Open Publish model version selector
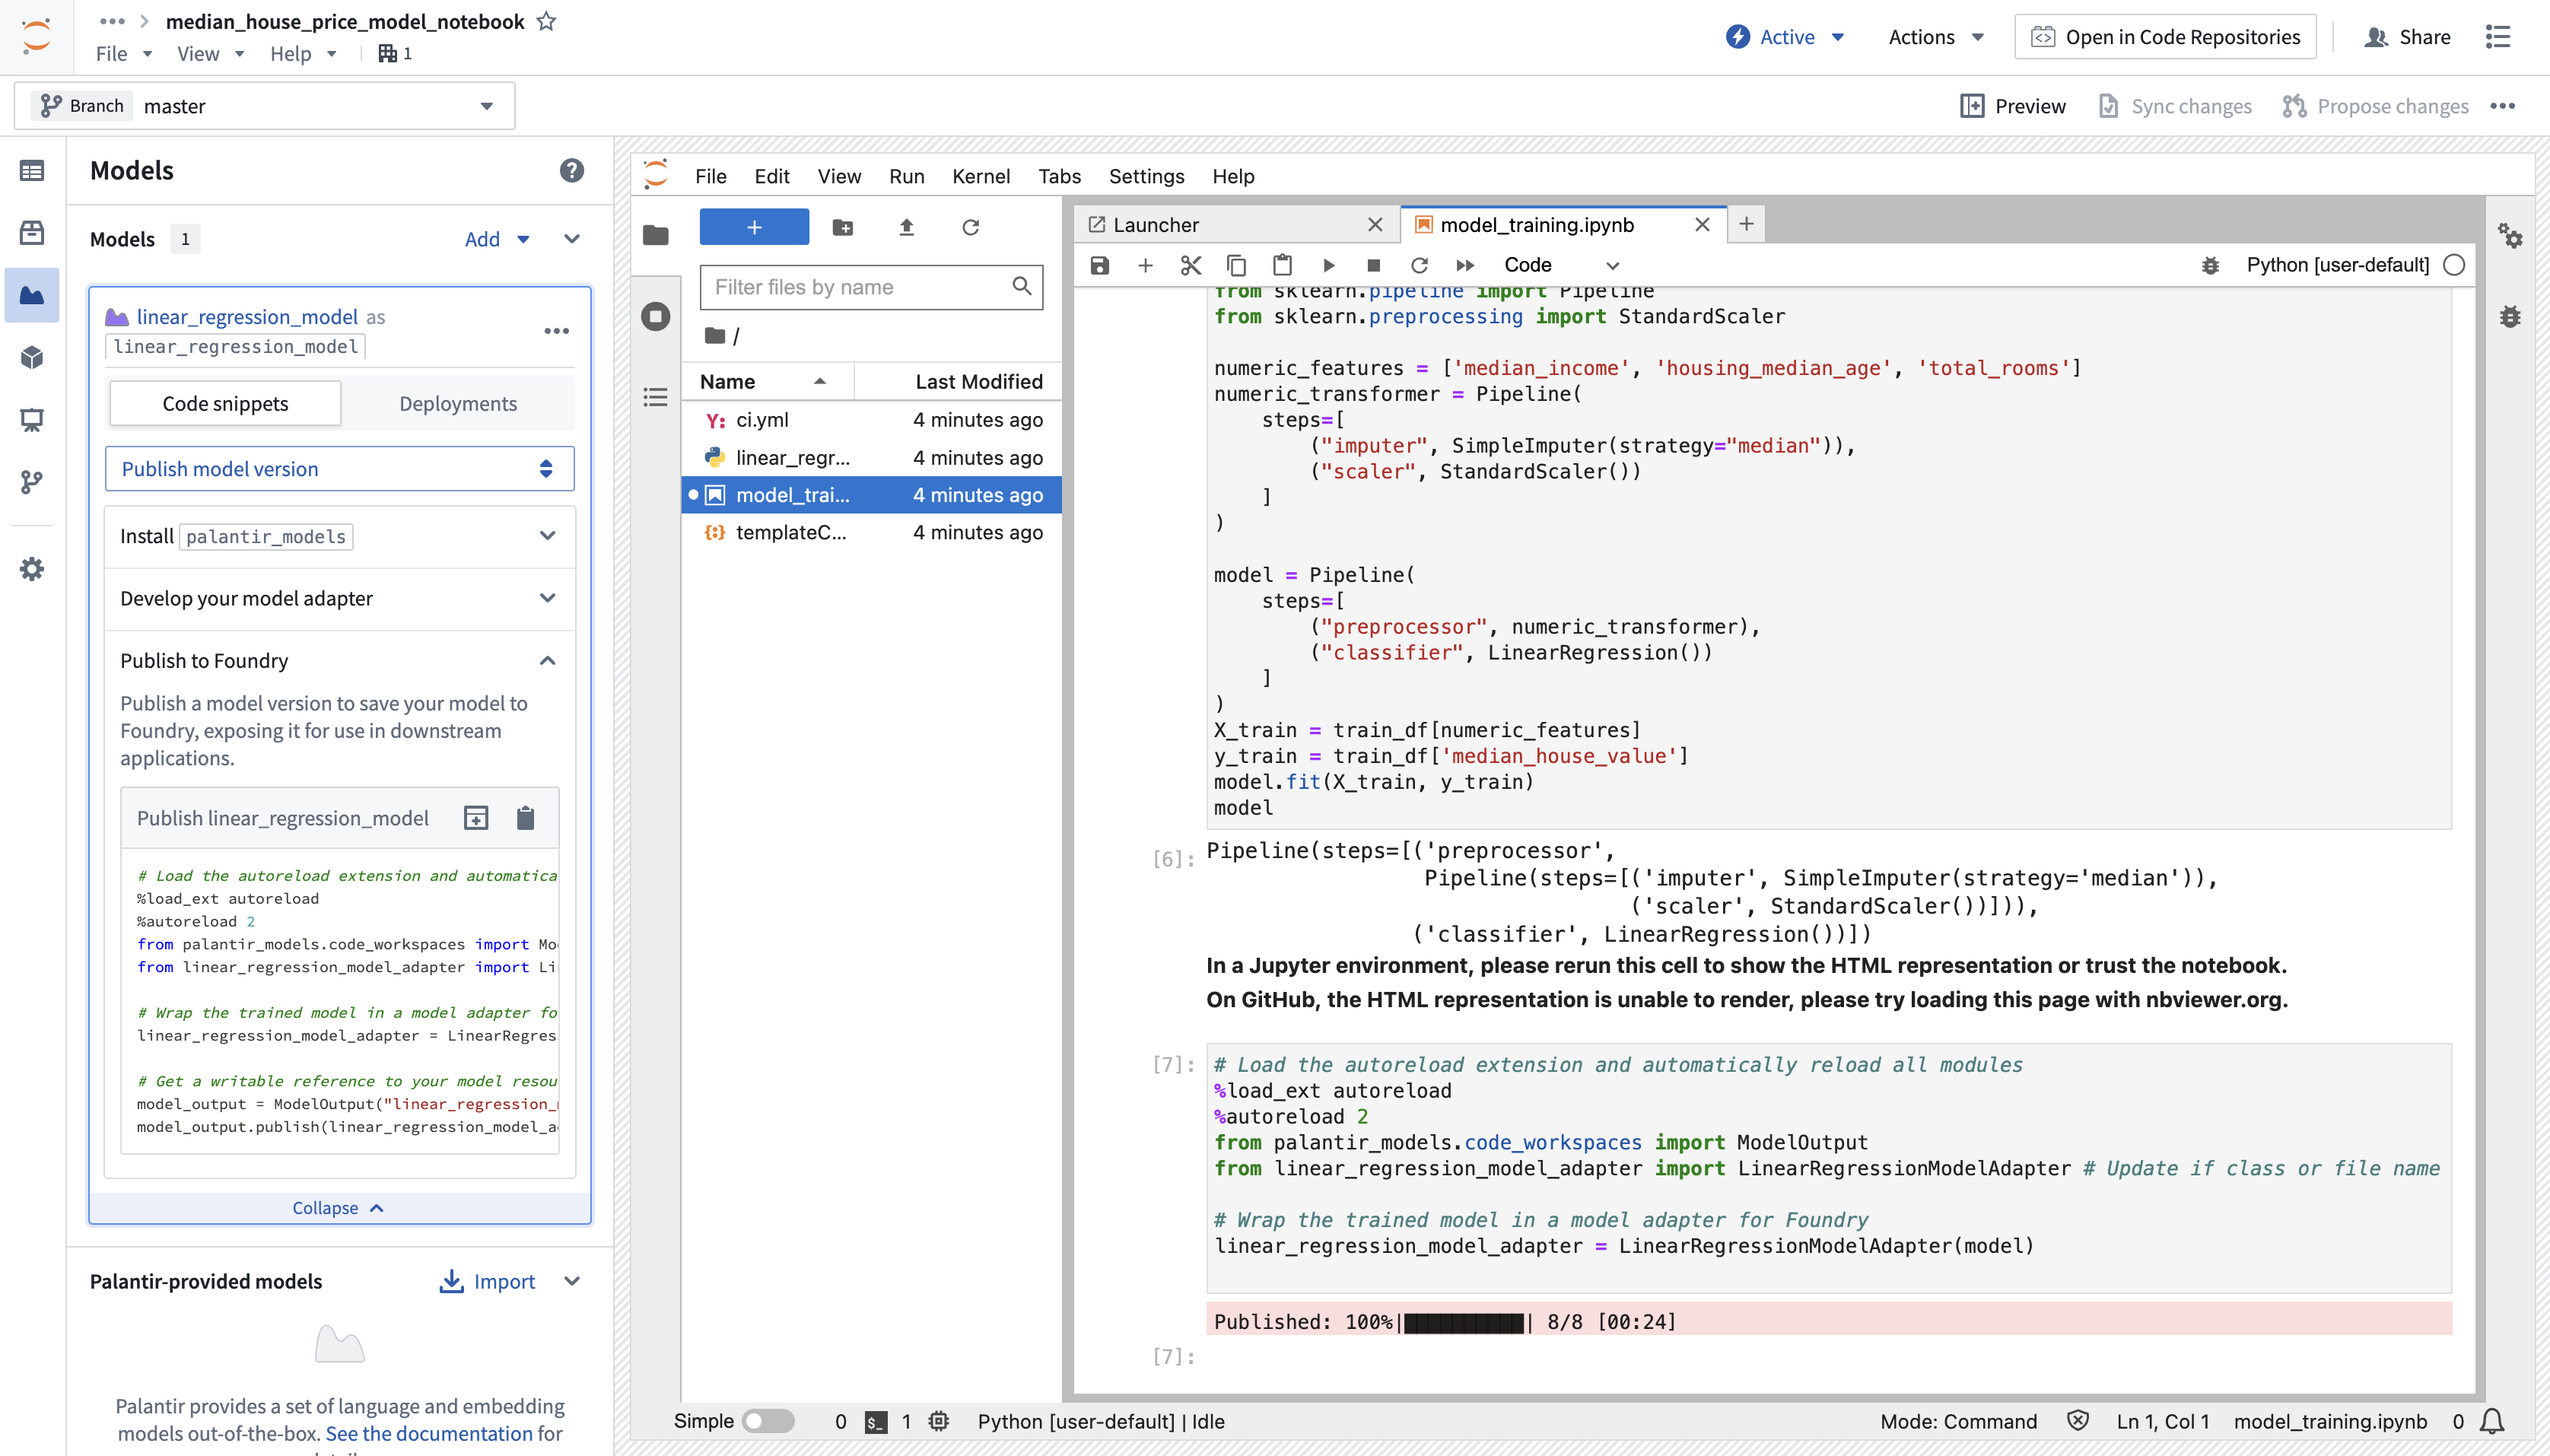This screenshot has width=2550, height=1456. tap(340, 469)
